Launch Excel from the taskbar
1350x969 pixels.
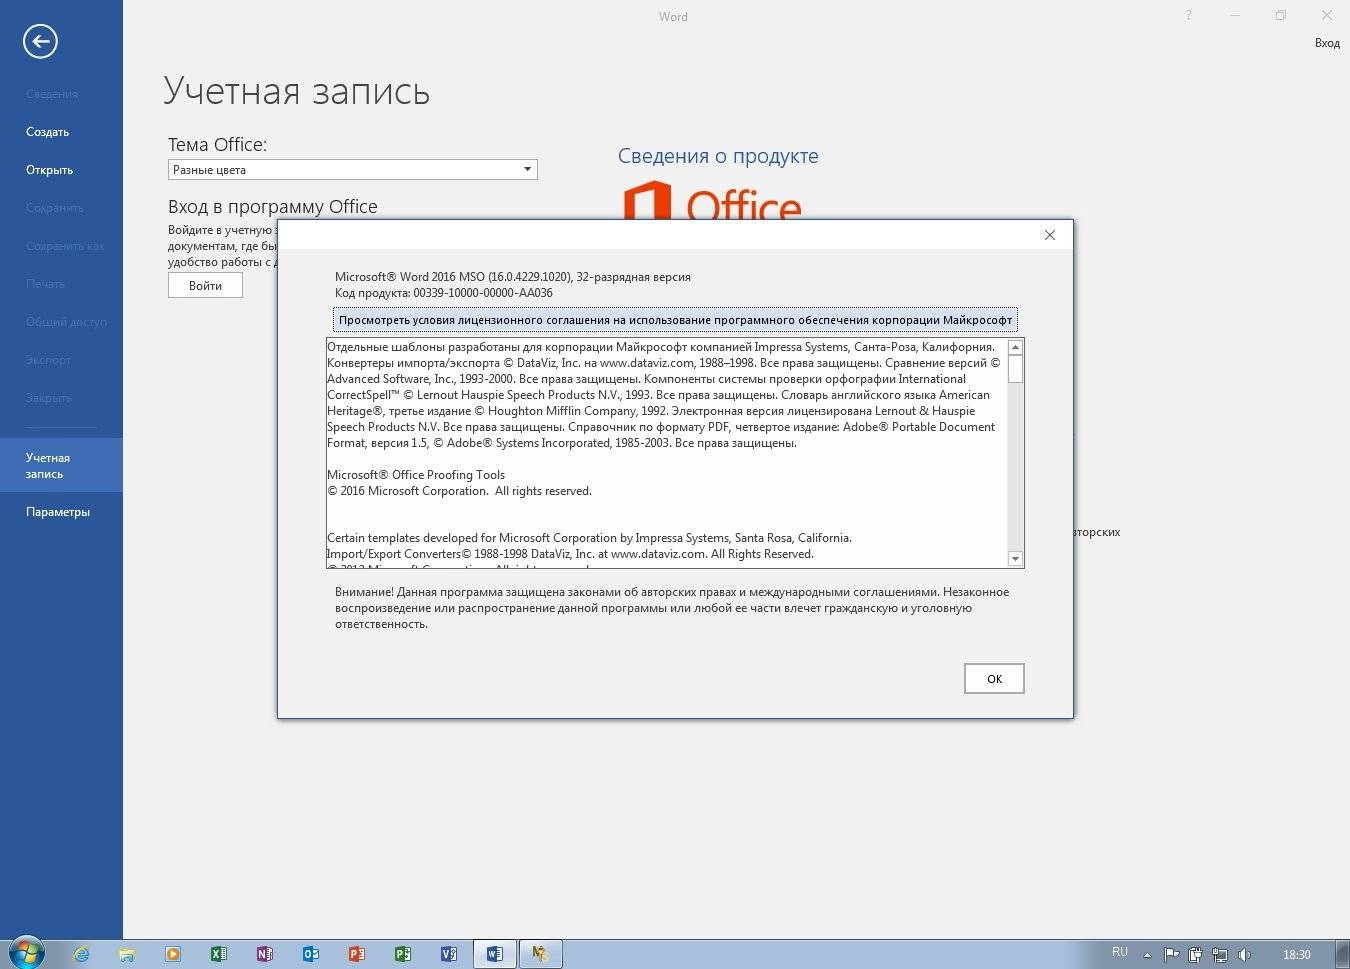219,954
